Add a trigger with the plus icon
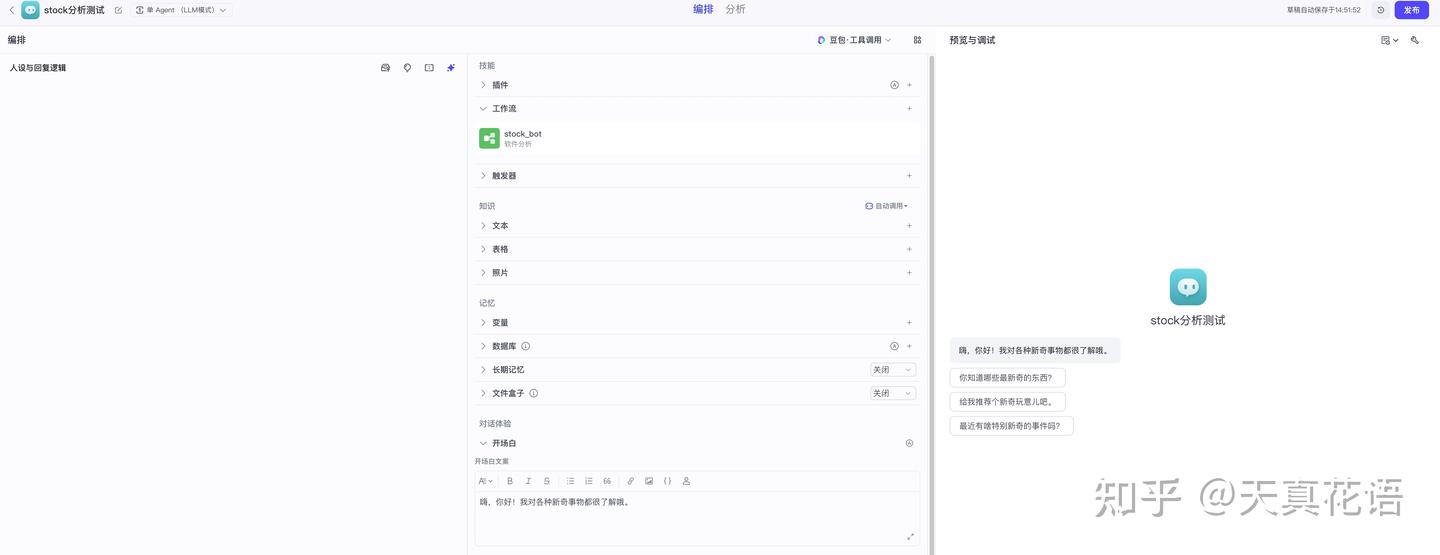Viewport: 1440px width, 555px height. tap(909, 175)
